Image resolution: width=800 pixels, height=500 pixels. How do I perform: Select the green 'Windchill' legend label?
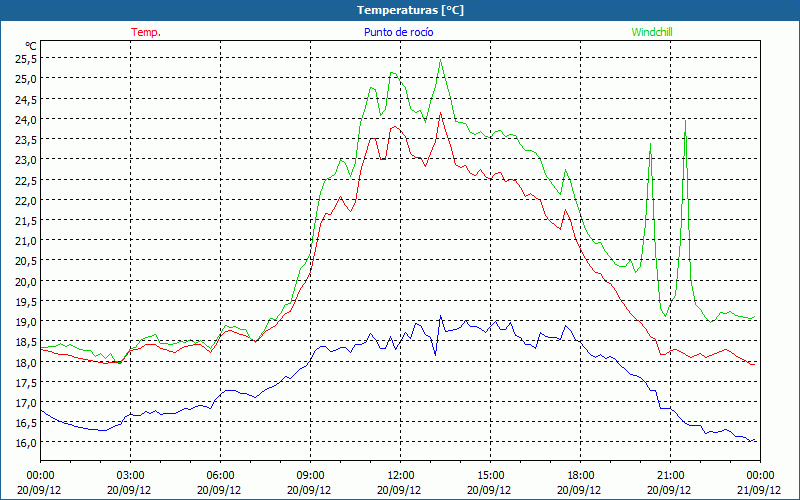click(x=652, y=32)
